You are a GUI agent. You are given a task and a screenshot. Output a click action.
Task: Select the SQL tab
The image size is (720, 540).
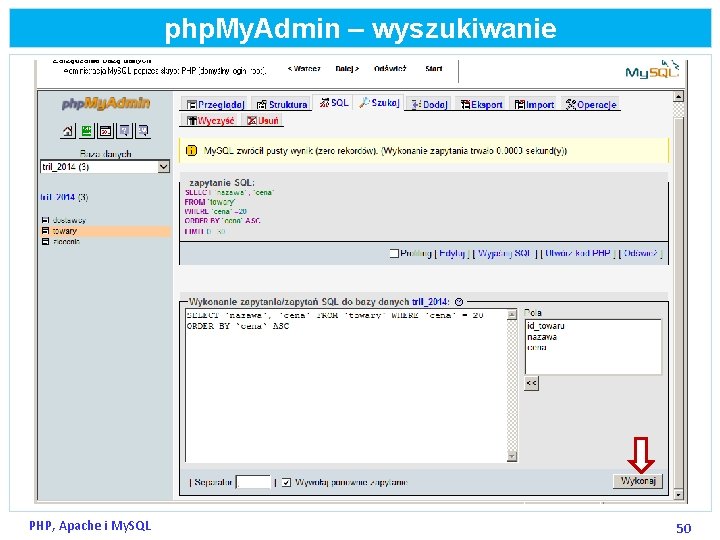pos(334,103)
